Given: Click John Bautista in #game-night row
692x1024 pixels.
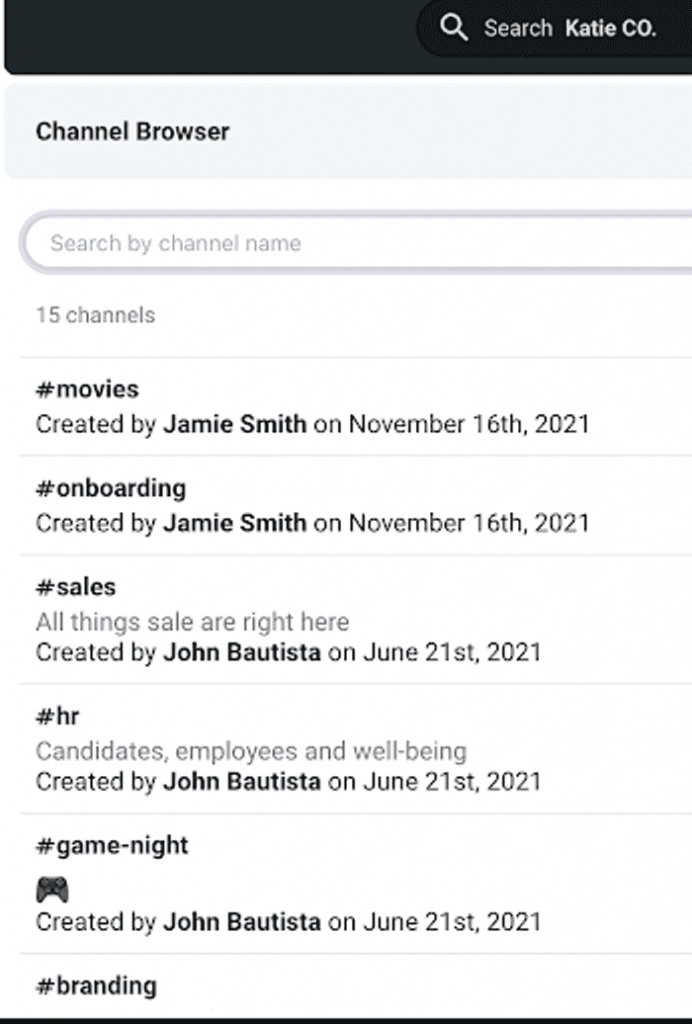Looking at the screenshot, I should [242, 921].
